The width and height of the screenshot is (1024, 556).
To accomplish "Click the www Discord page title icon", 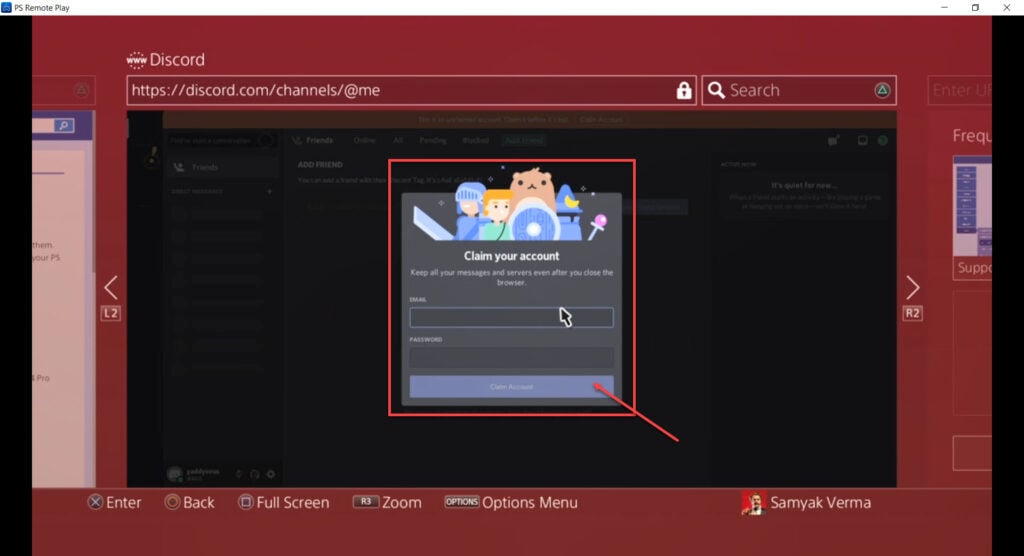I will (136, 60).
